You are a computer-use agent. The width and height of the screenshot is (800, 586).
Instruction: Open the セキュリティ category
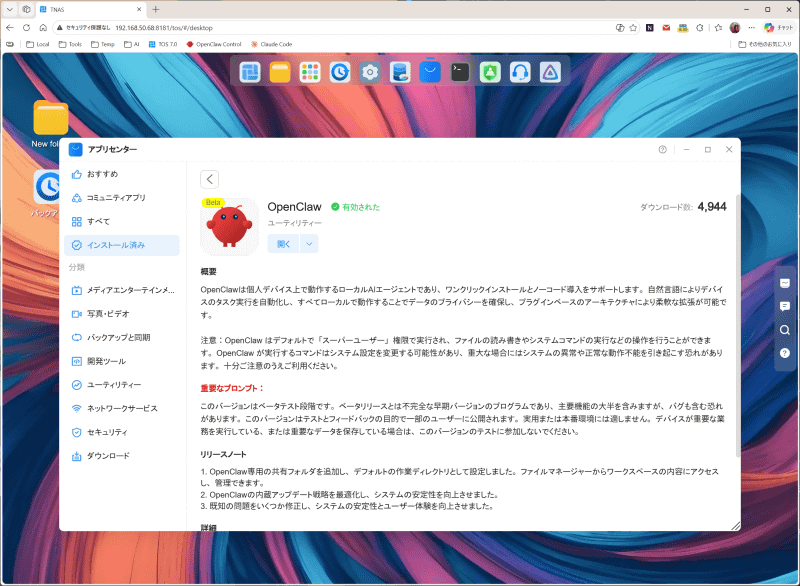(122, 432)
